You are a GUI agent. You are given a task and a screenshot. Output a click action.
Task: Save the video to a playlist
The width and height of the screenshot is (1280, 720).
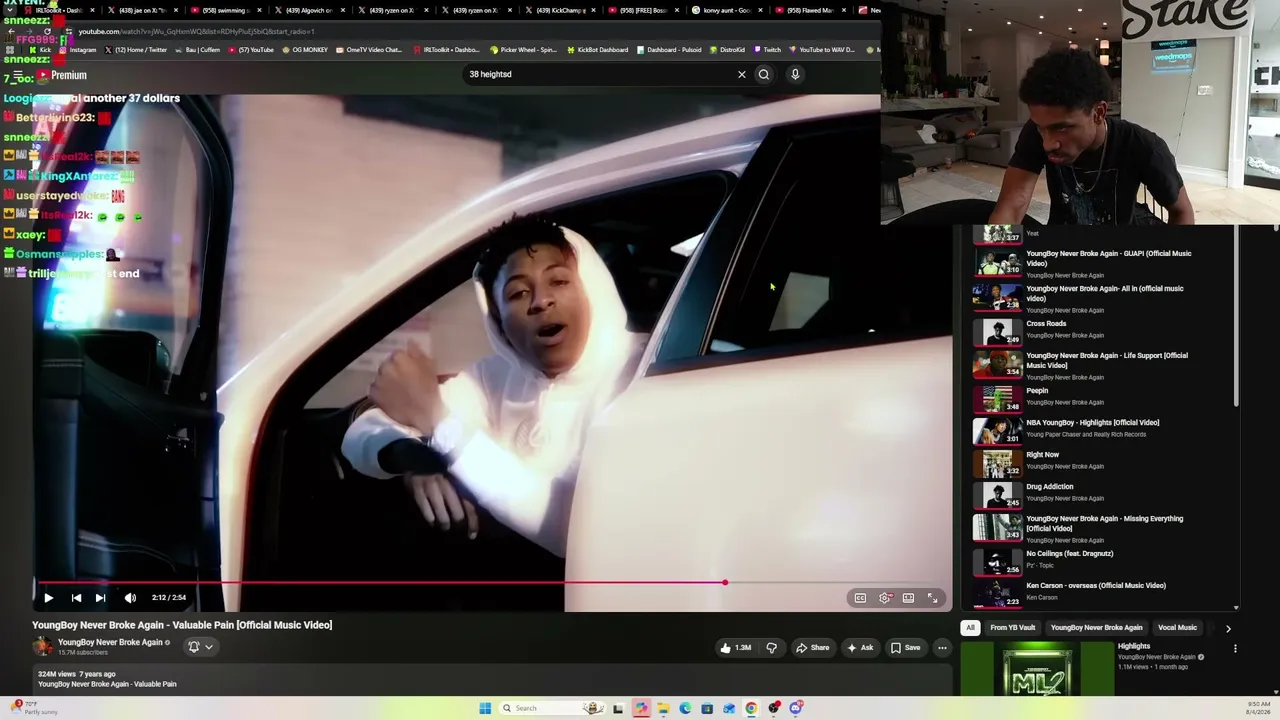click(x=906, y=648)
